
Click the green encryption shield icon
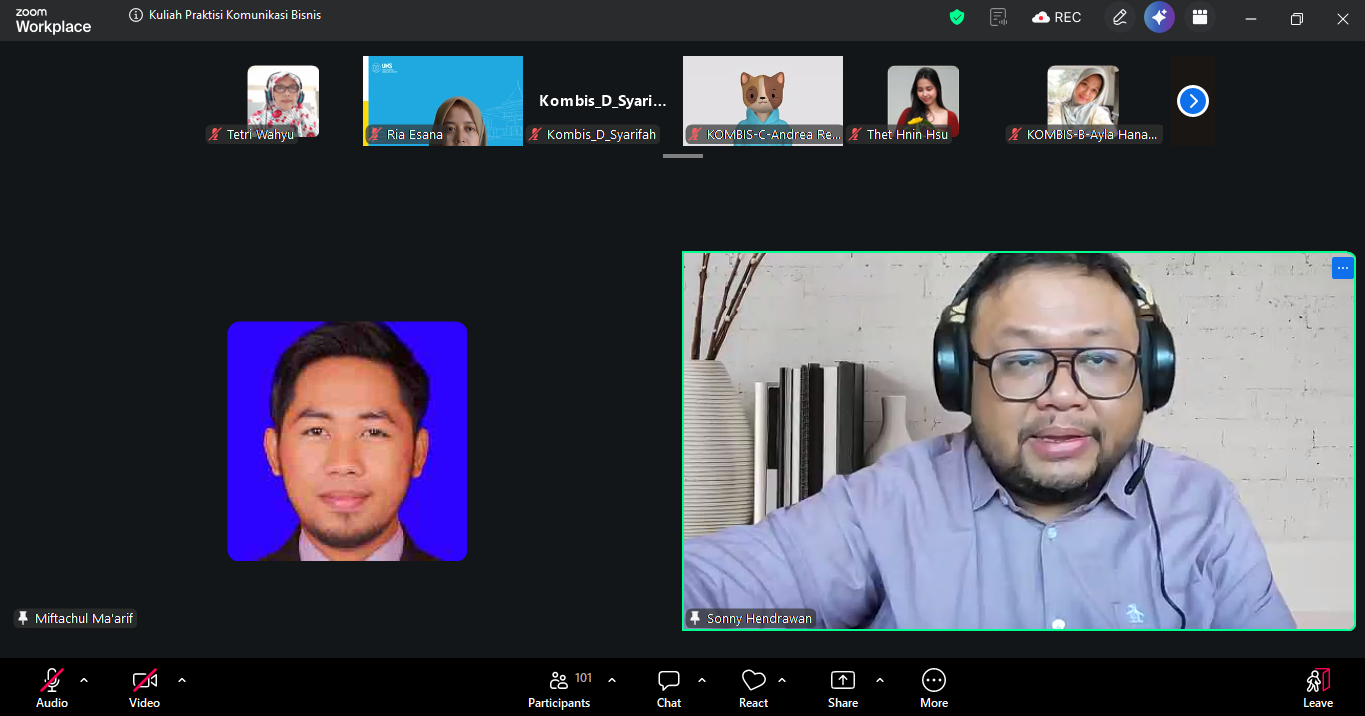coord(957,17)
